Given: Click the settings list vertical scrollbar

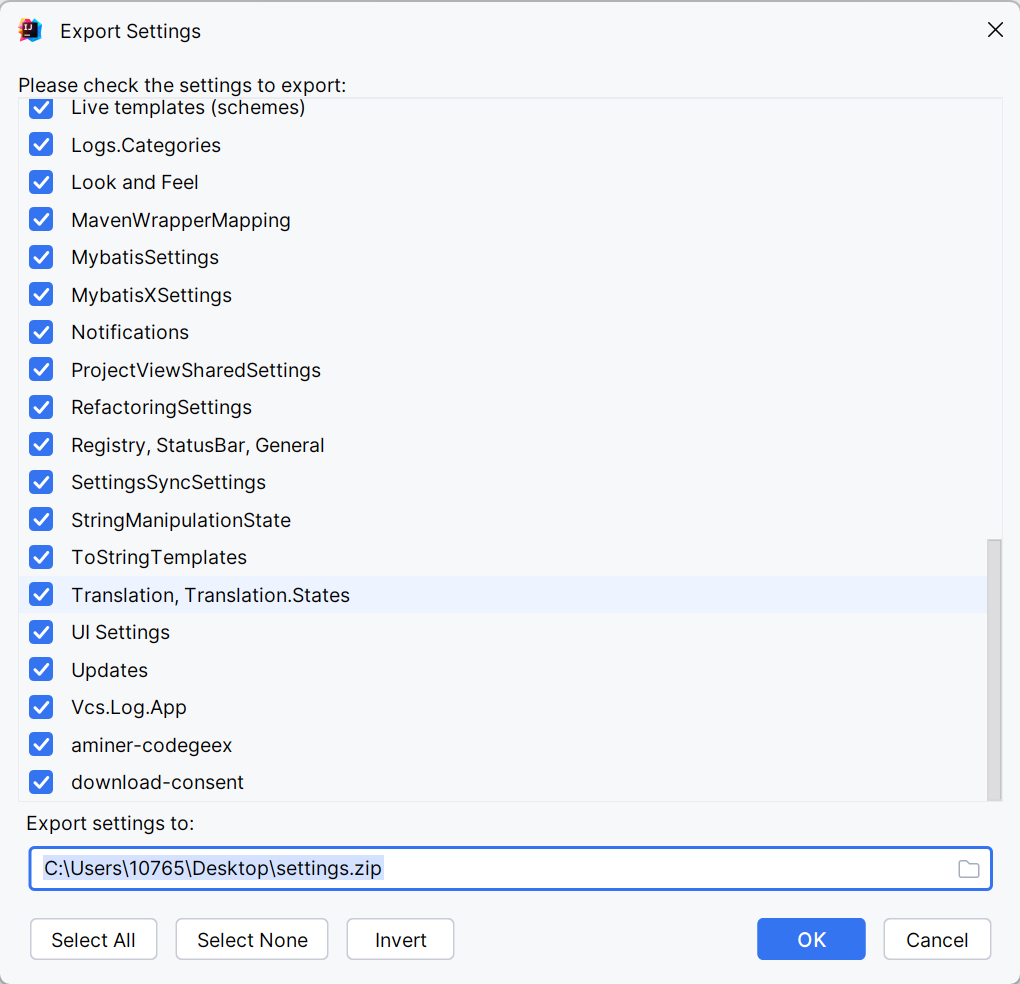Looking at the screenshot, I should pos(994,670).
